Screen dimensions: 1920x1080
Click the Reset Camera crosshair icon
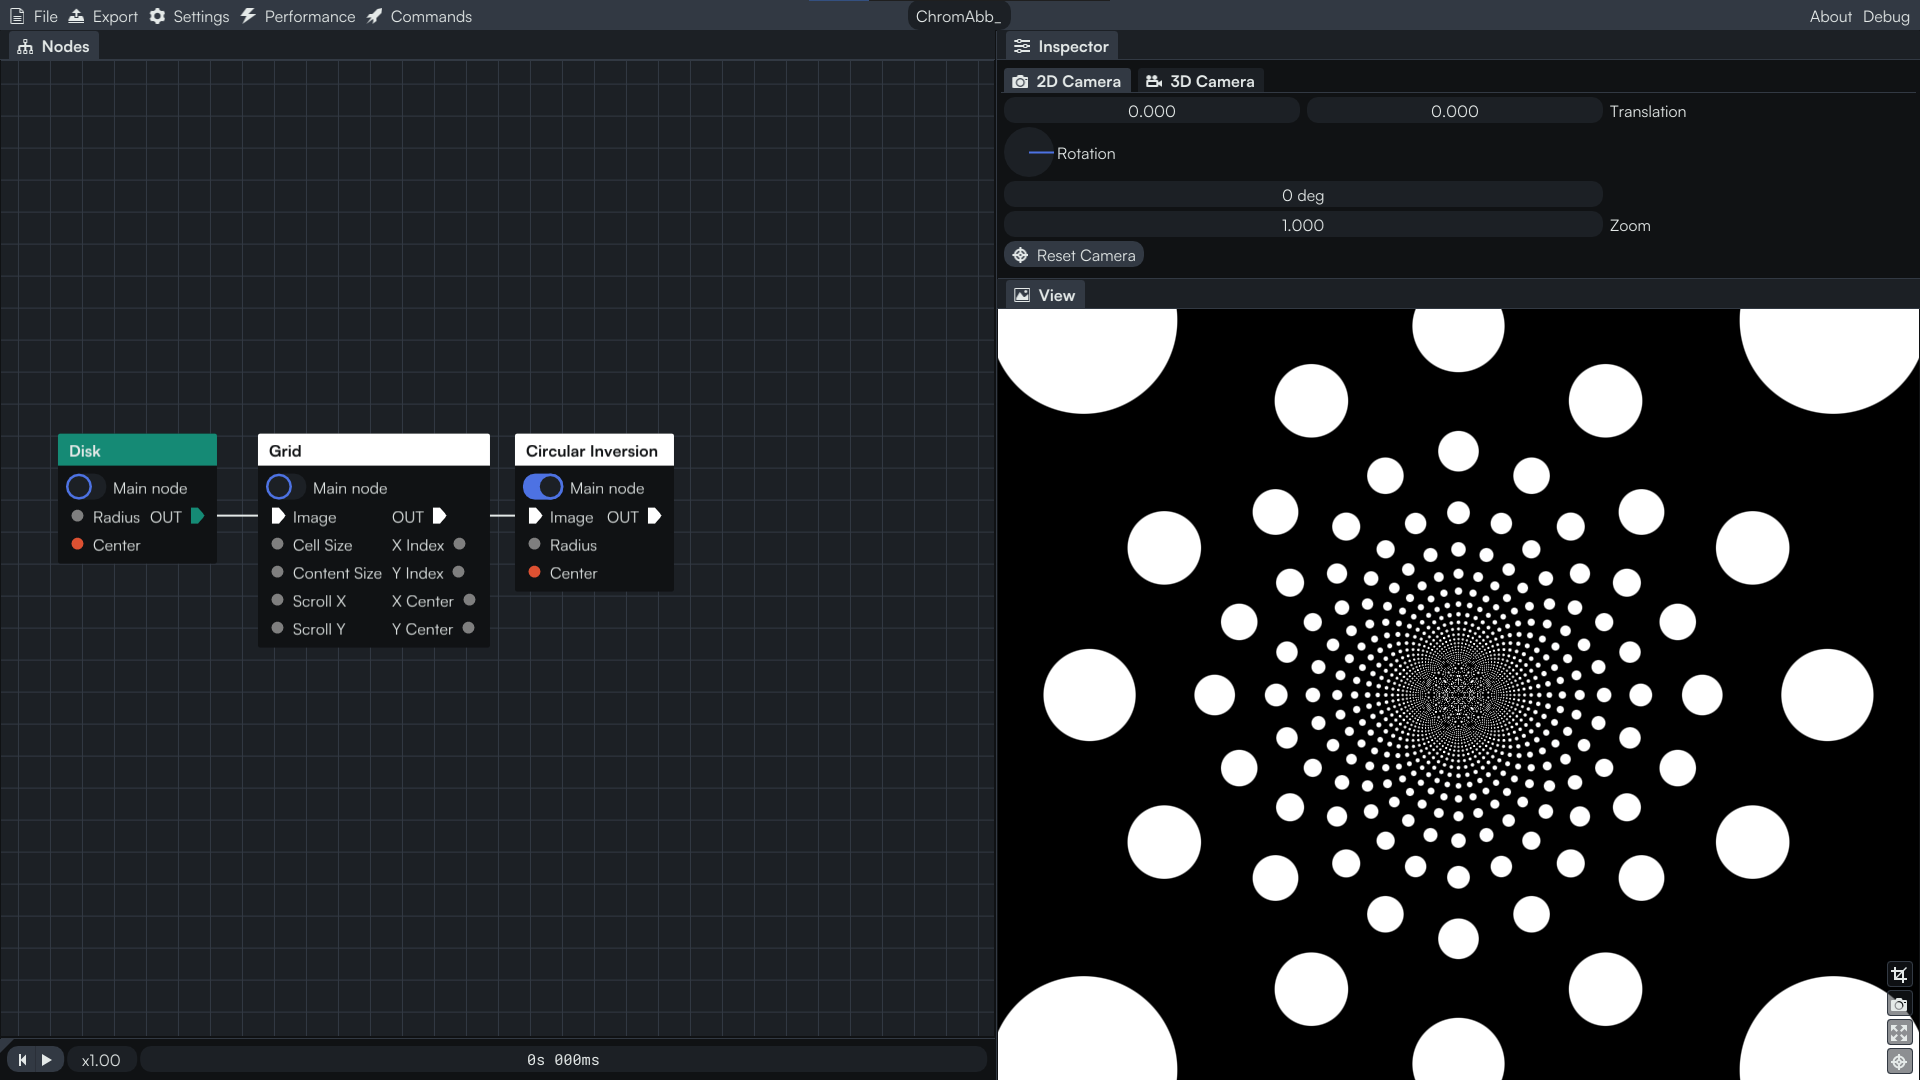click(1020, 255)
